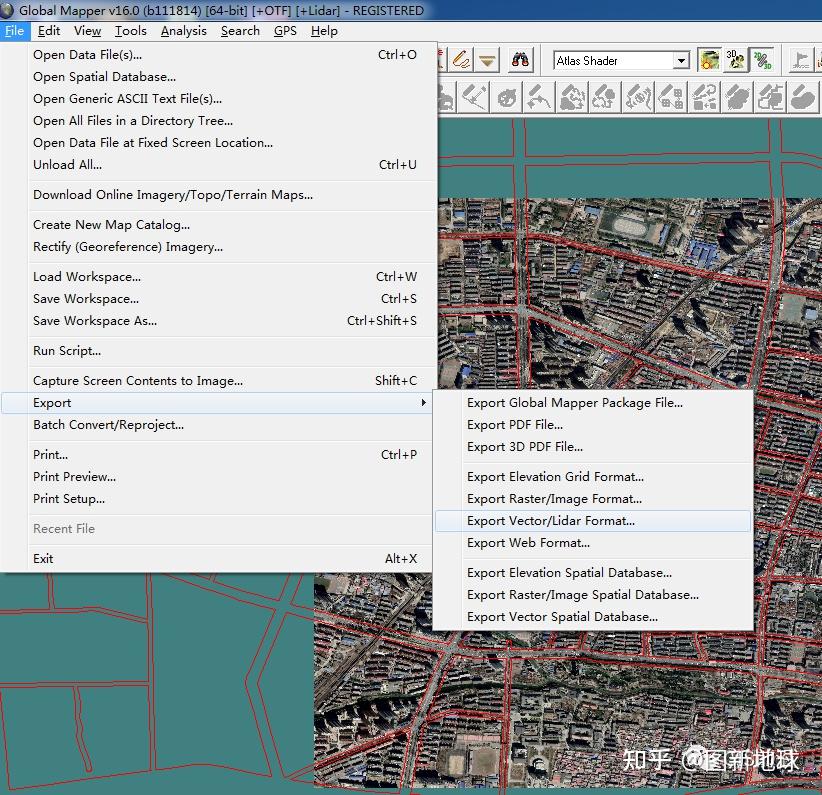Screen dimensions: 822x795
Task: Choose Export Raster/Image Format
Action: (554, 499)
